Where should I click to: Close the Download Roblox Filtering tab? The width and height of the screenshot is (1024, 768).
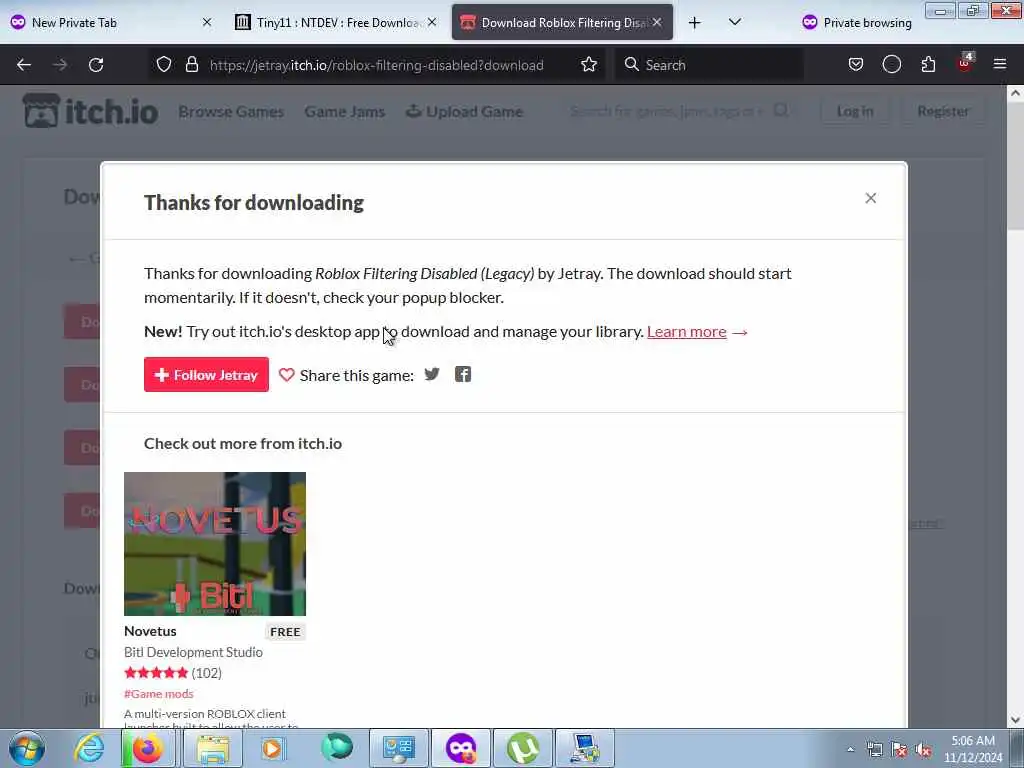point(657,23)
